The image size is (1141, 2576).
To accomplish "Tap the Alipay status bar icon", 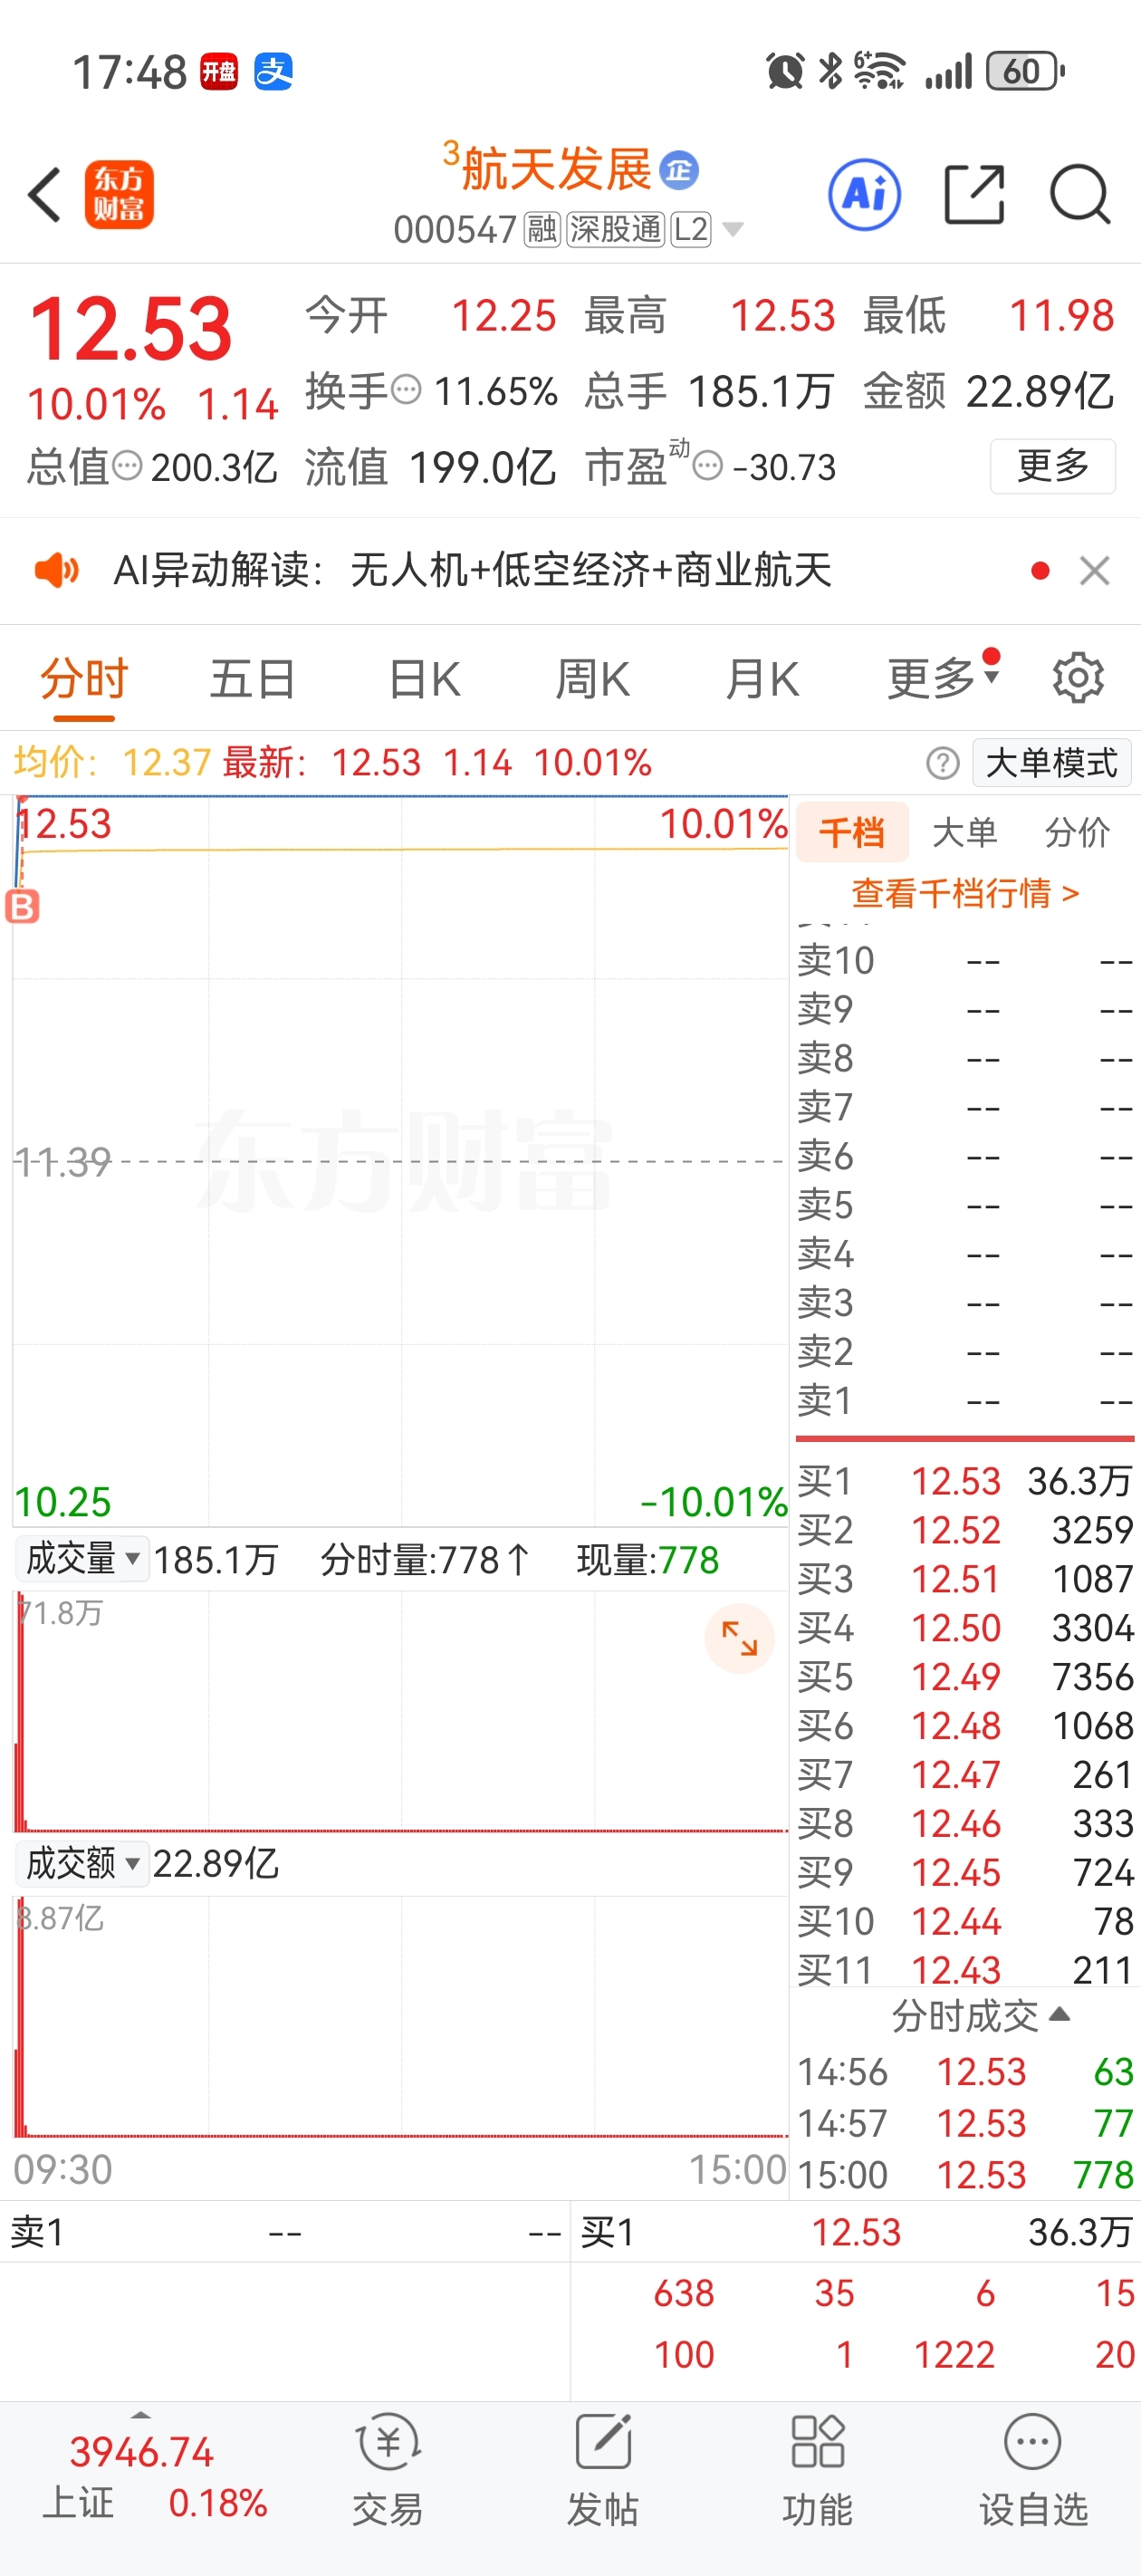I will [273, 72].
